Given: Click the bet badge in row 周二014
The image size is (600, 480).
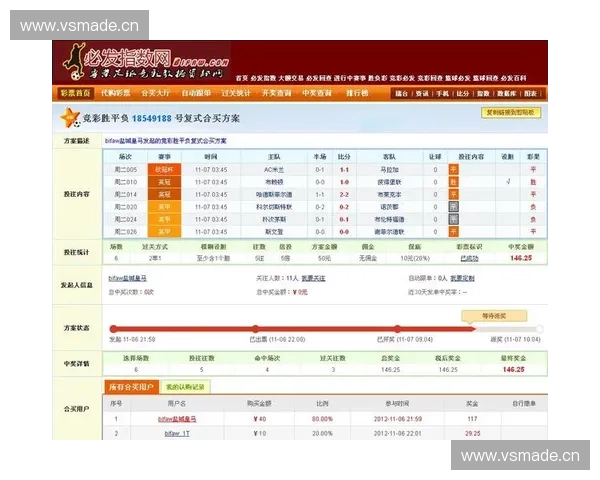Looking at the screenshot, I should [453, 194].
